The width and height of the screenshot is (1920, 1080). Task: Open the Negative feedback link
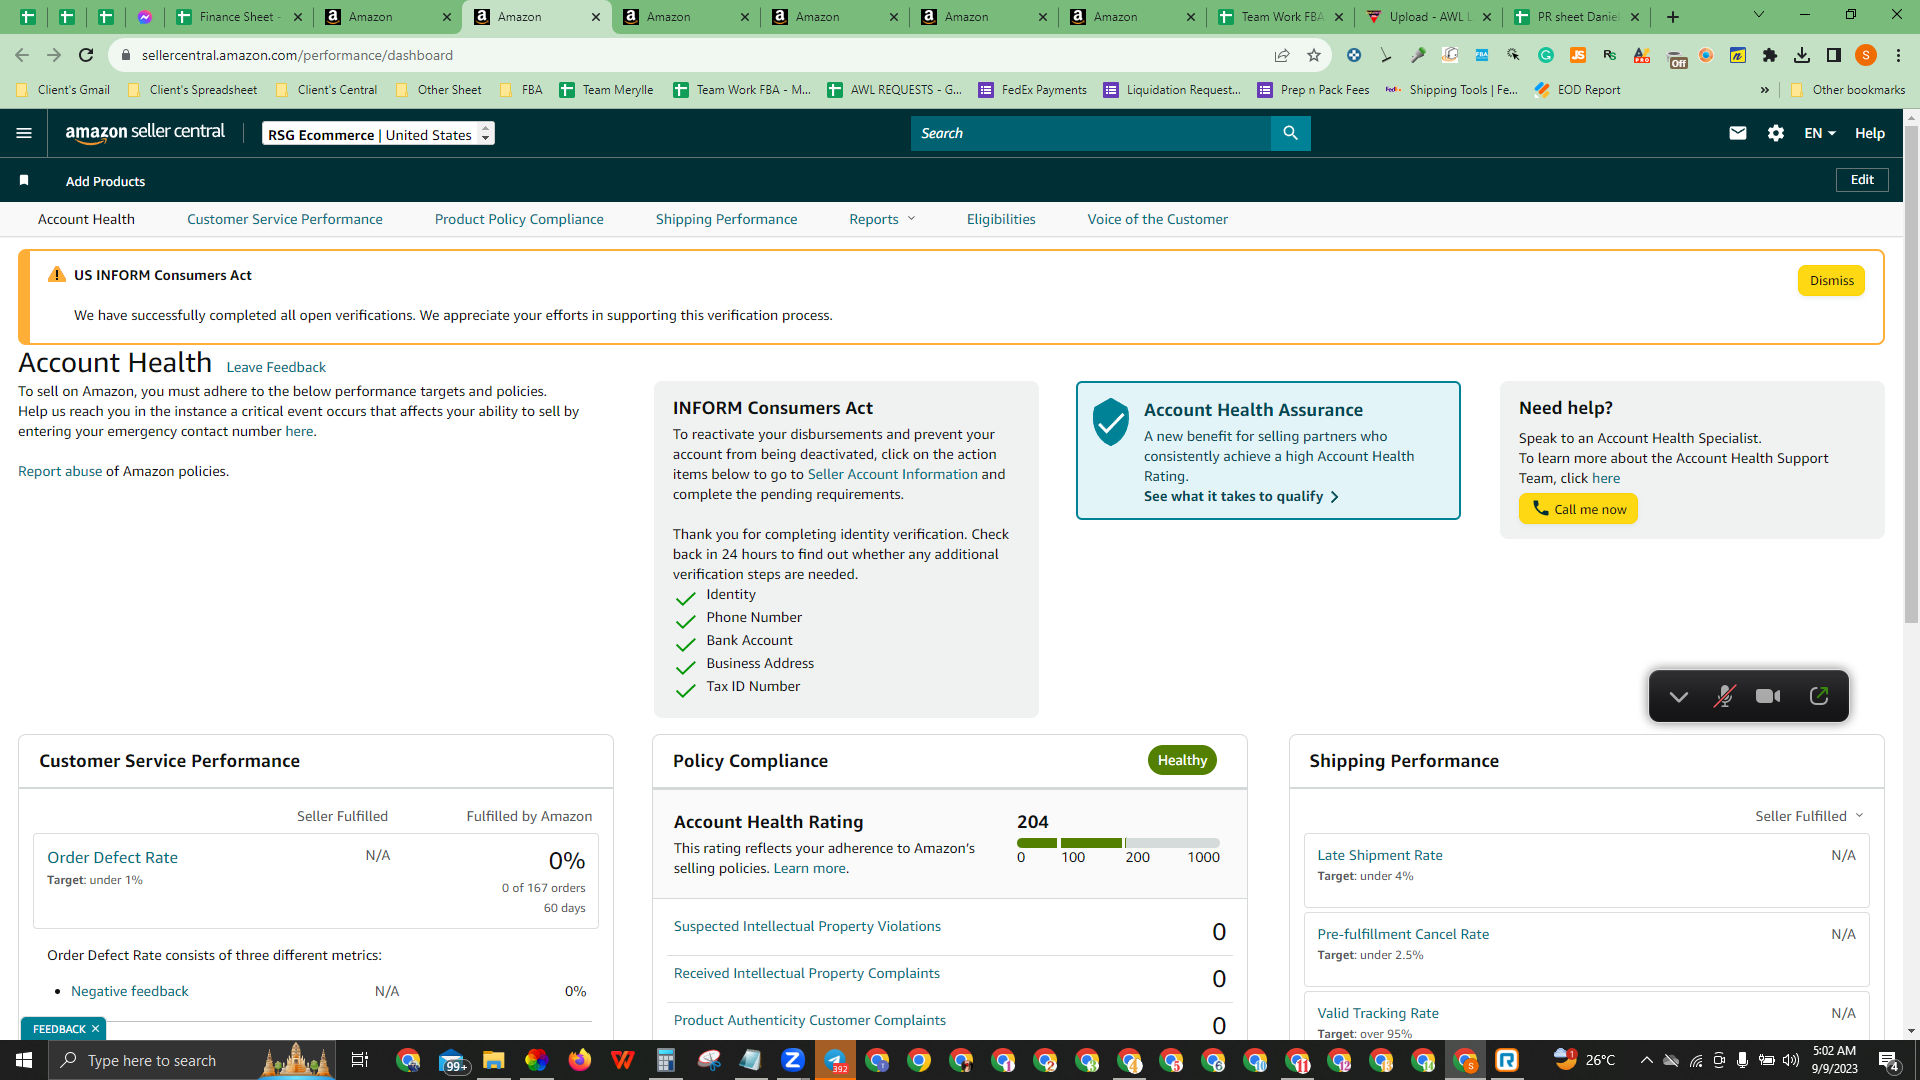point(129,991)
